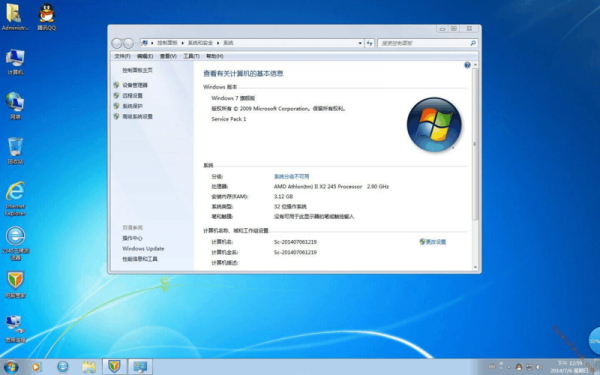
Task: Select the 电脑管家 desktop icon
Action: pos(15,285)
